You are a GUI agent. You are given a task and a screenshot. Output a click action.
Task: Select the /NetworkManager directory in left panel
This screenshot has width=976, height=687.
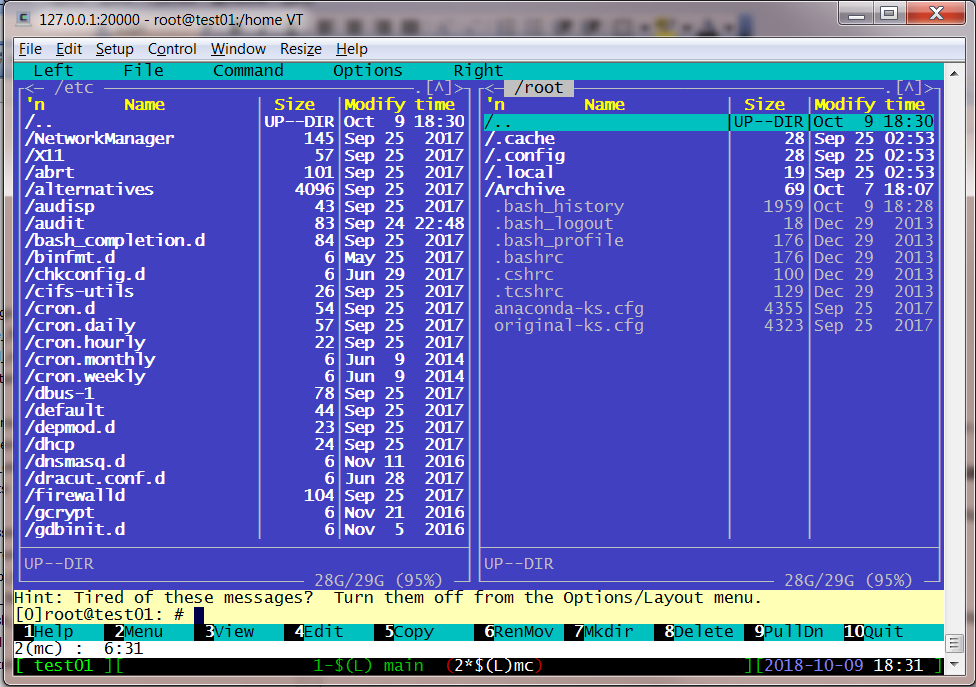click(x=99, y=139)
